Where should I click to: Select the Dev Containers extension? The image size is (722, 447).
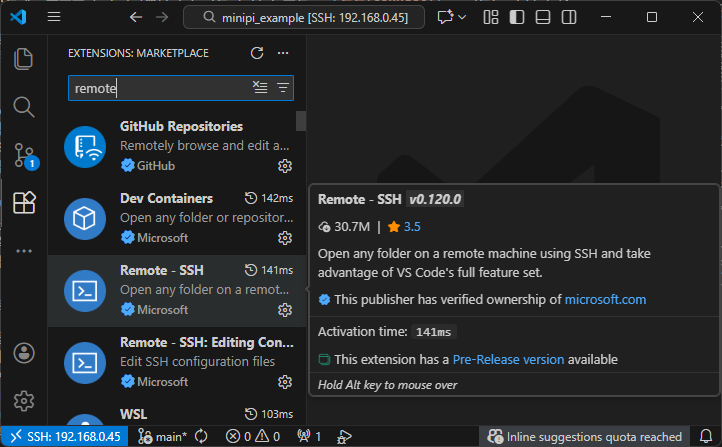click(177, 219)
